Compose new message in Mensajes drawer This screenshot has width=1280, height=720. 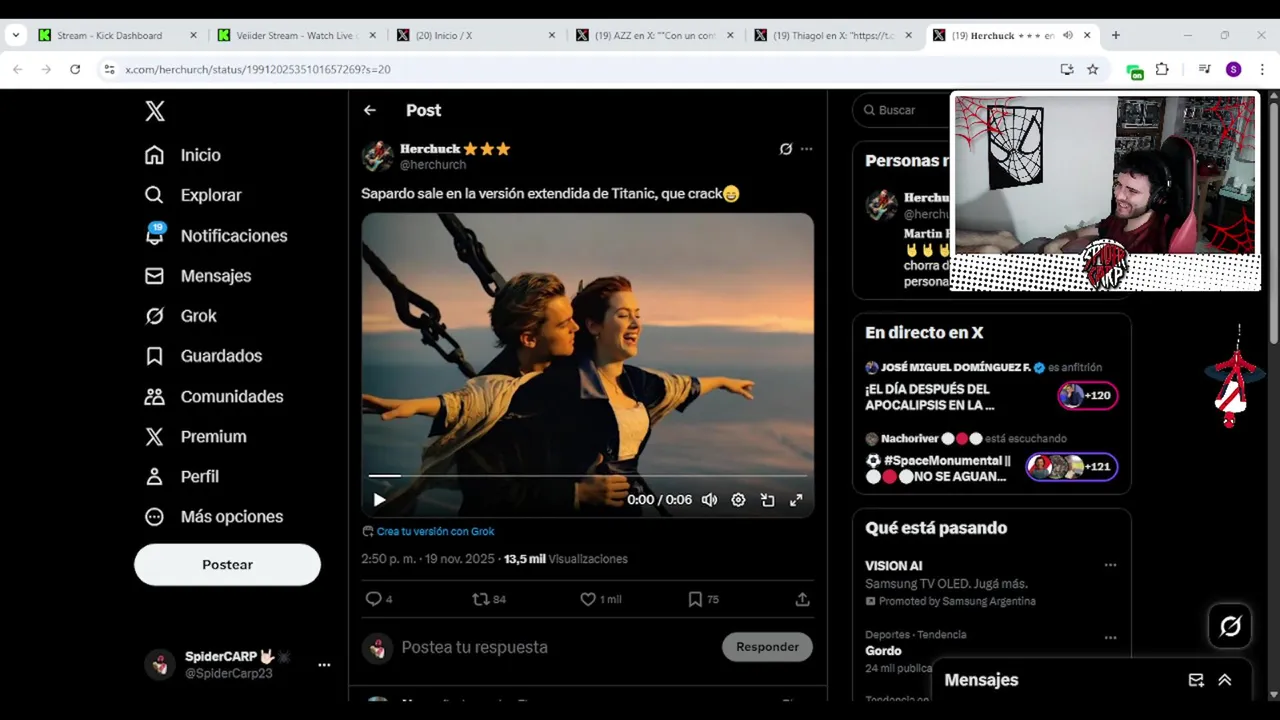1196,680
